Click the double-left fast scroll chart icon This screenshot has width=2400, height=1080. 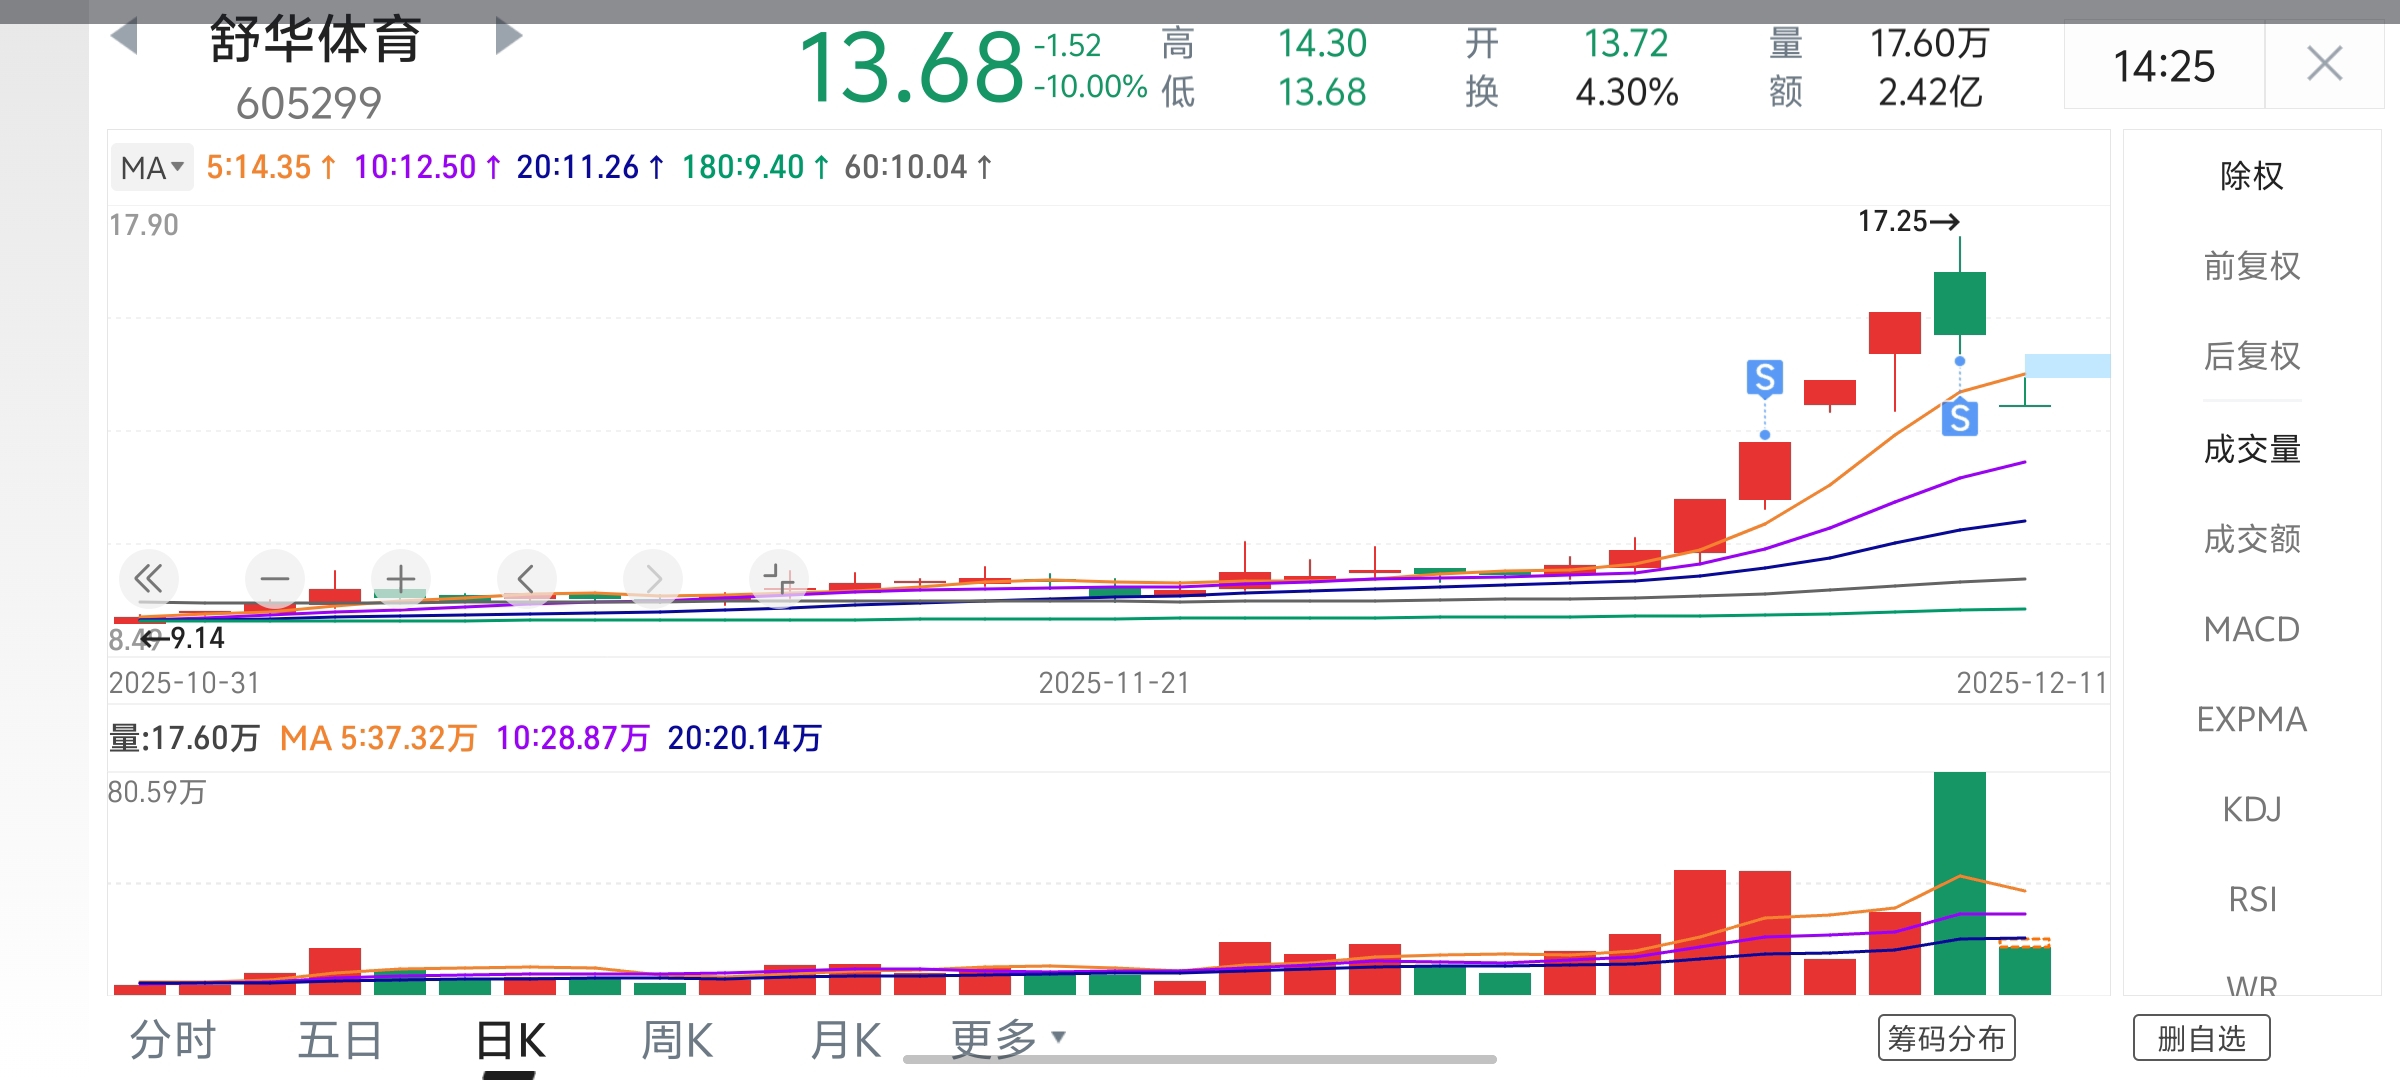coord(149,578)
